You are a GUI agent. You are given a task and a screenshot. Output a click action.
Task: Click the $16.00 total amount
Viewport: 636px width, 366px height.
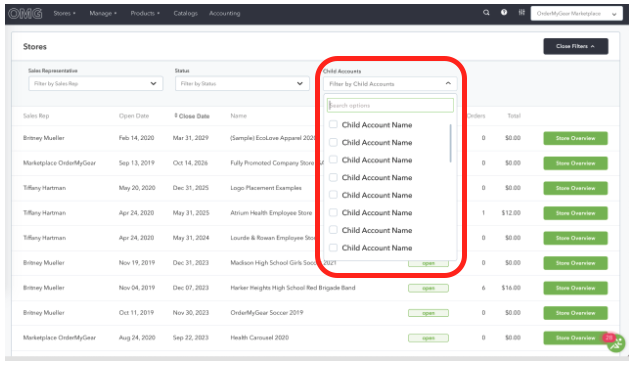pyautogui.click(x=511, y=288)
